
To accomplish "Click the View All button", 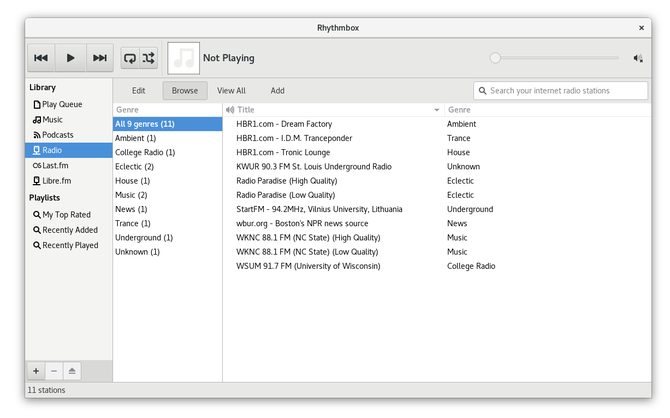I will click(231, 91).
